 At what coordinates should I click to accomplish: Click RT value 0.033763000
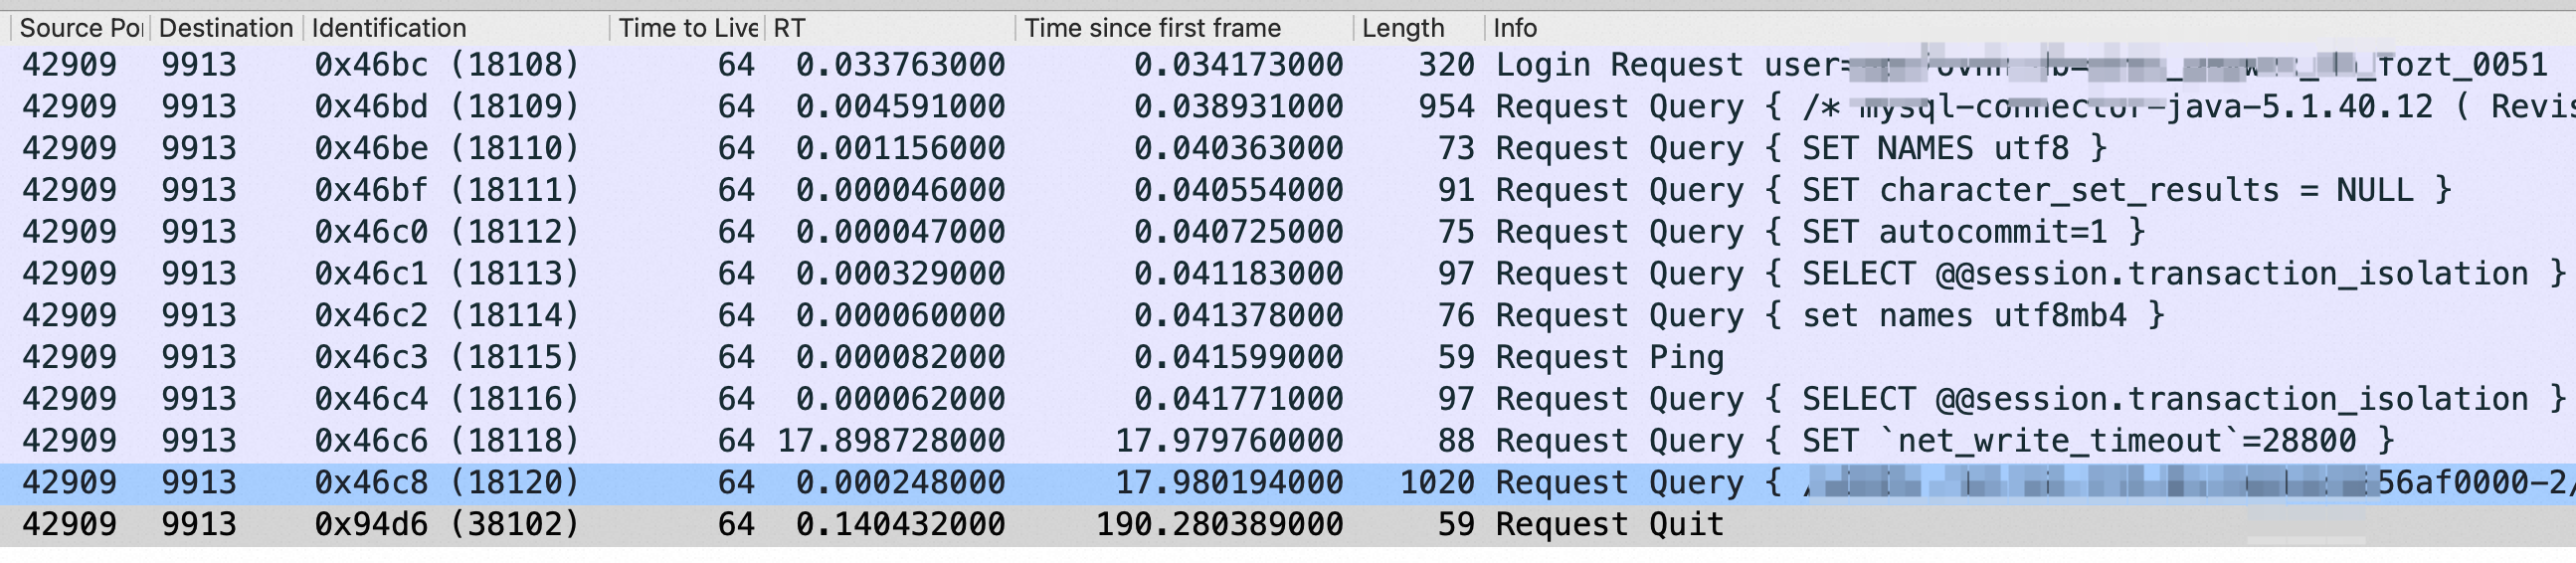click(x=900, y=65)
